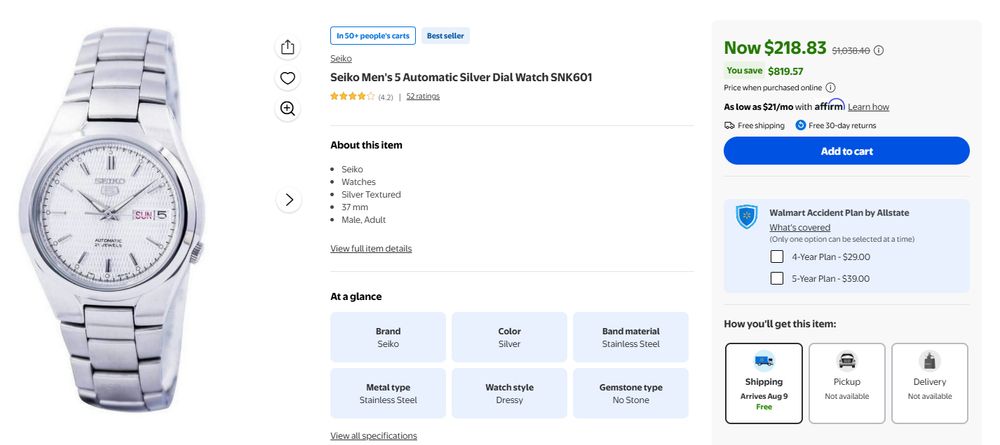Open the Seiko brand link
Screen dimensions: 1000x445
click(x=341, y=59)
